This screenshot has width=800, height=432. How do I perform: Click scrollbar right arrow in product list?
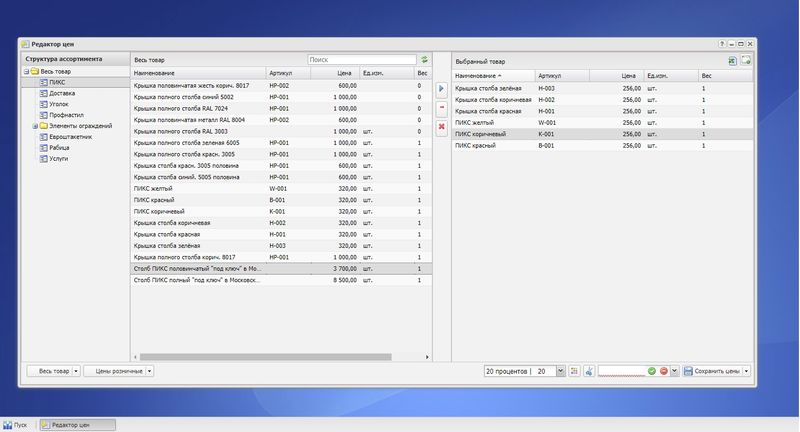(427, 357)
